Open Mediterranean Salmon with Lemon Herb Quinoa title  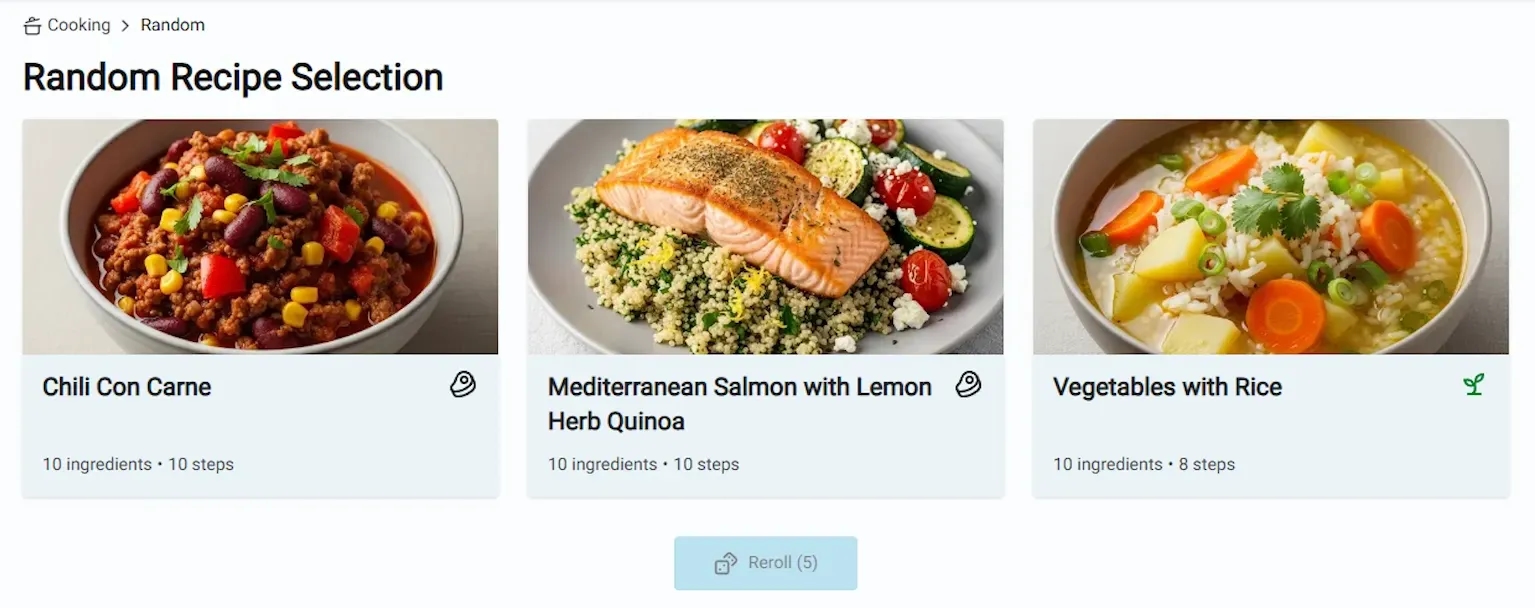pyautogui.click(x=739, y=403)
